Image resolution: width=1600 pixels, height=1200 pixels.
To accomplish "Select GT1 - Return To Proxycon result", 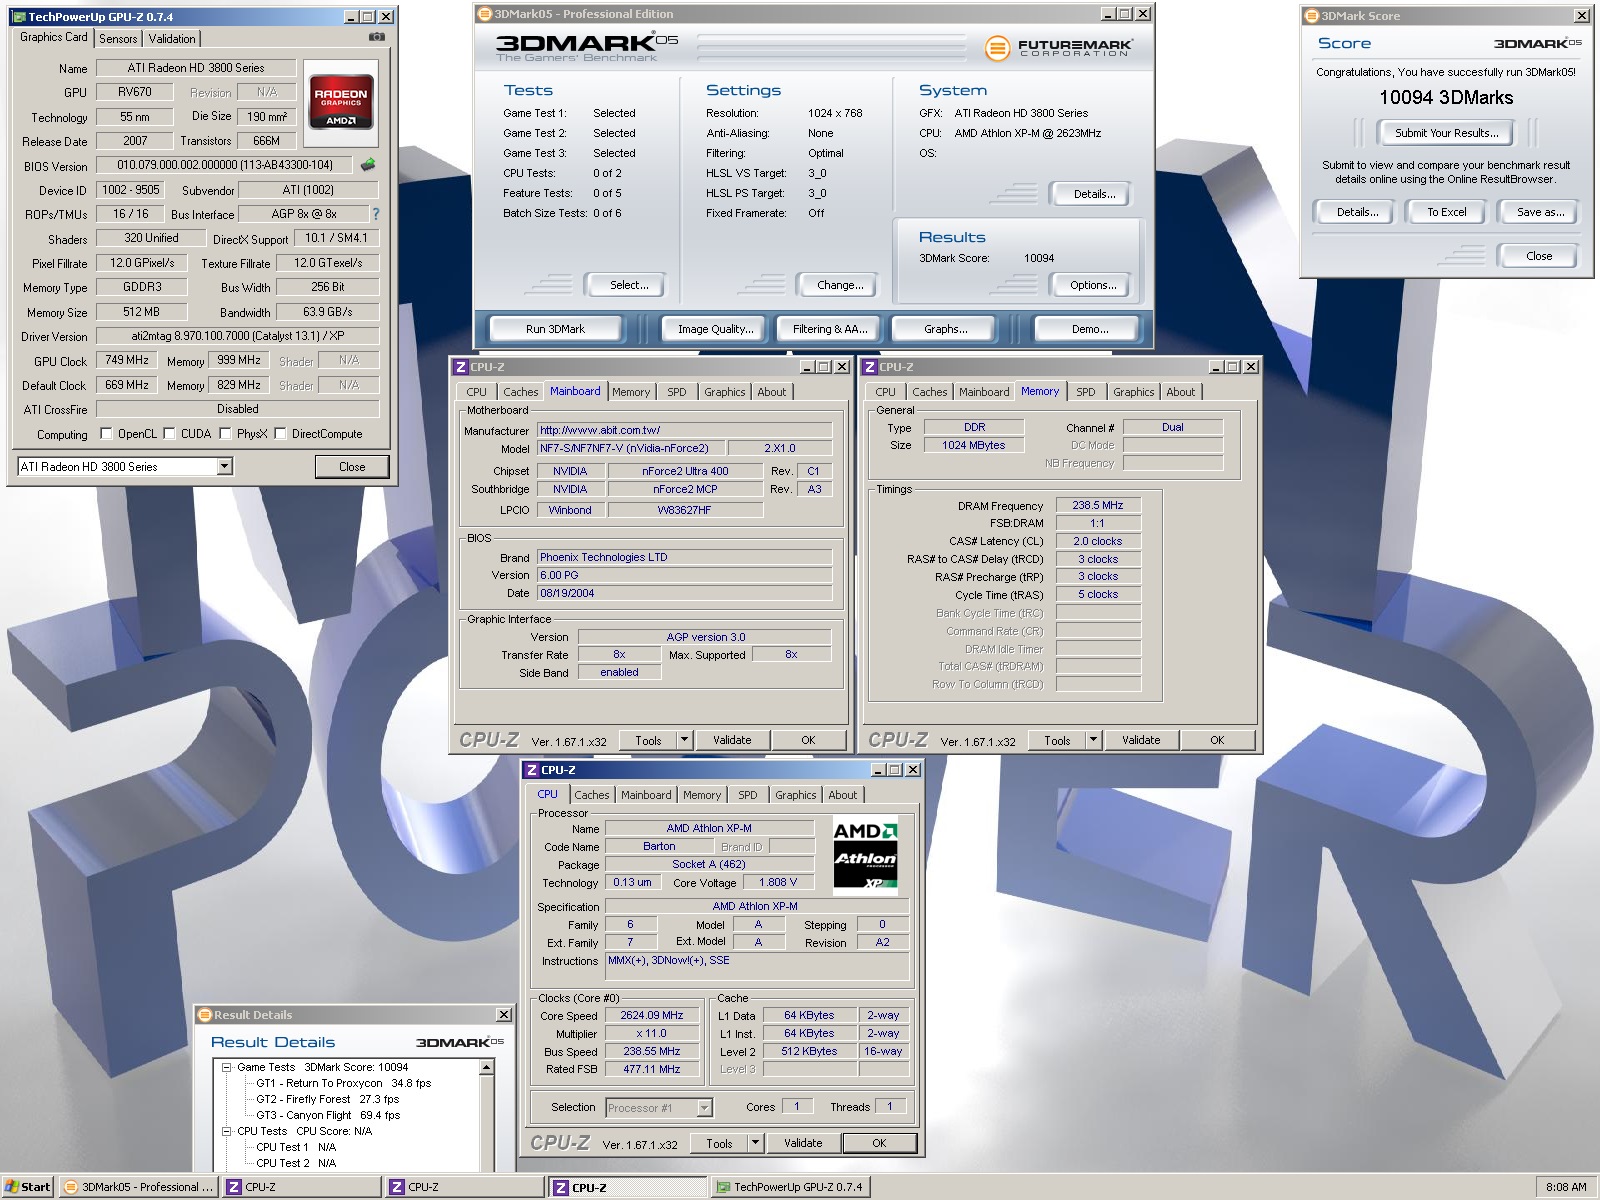I will pyautogui.click(x=343, y=1083).
